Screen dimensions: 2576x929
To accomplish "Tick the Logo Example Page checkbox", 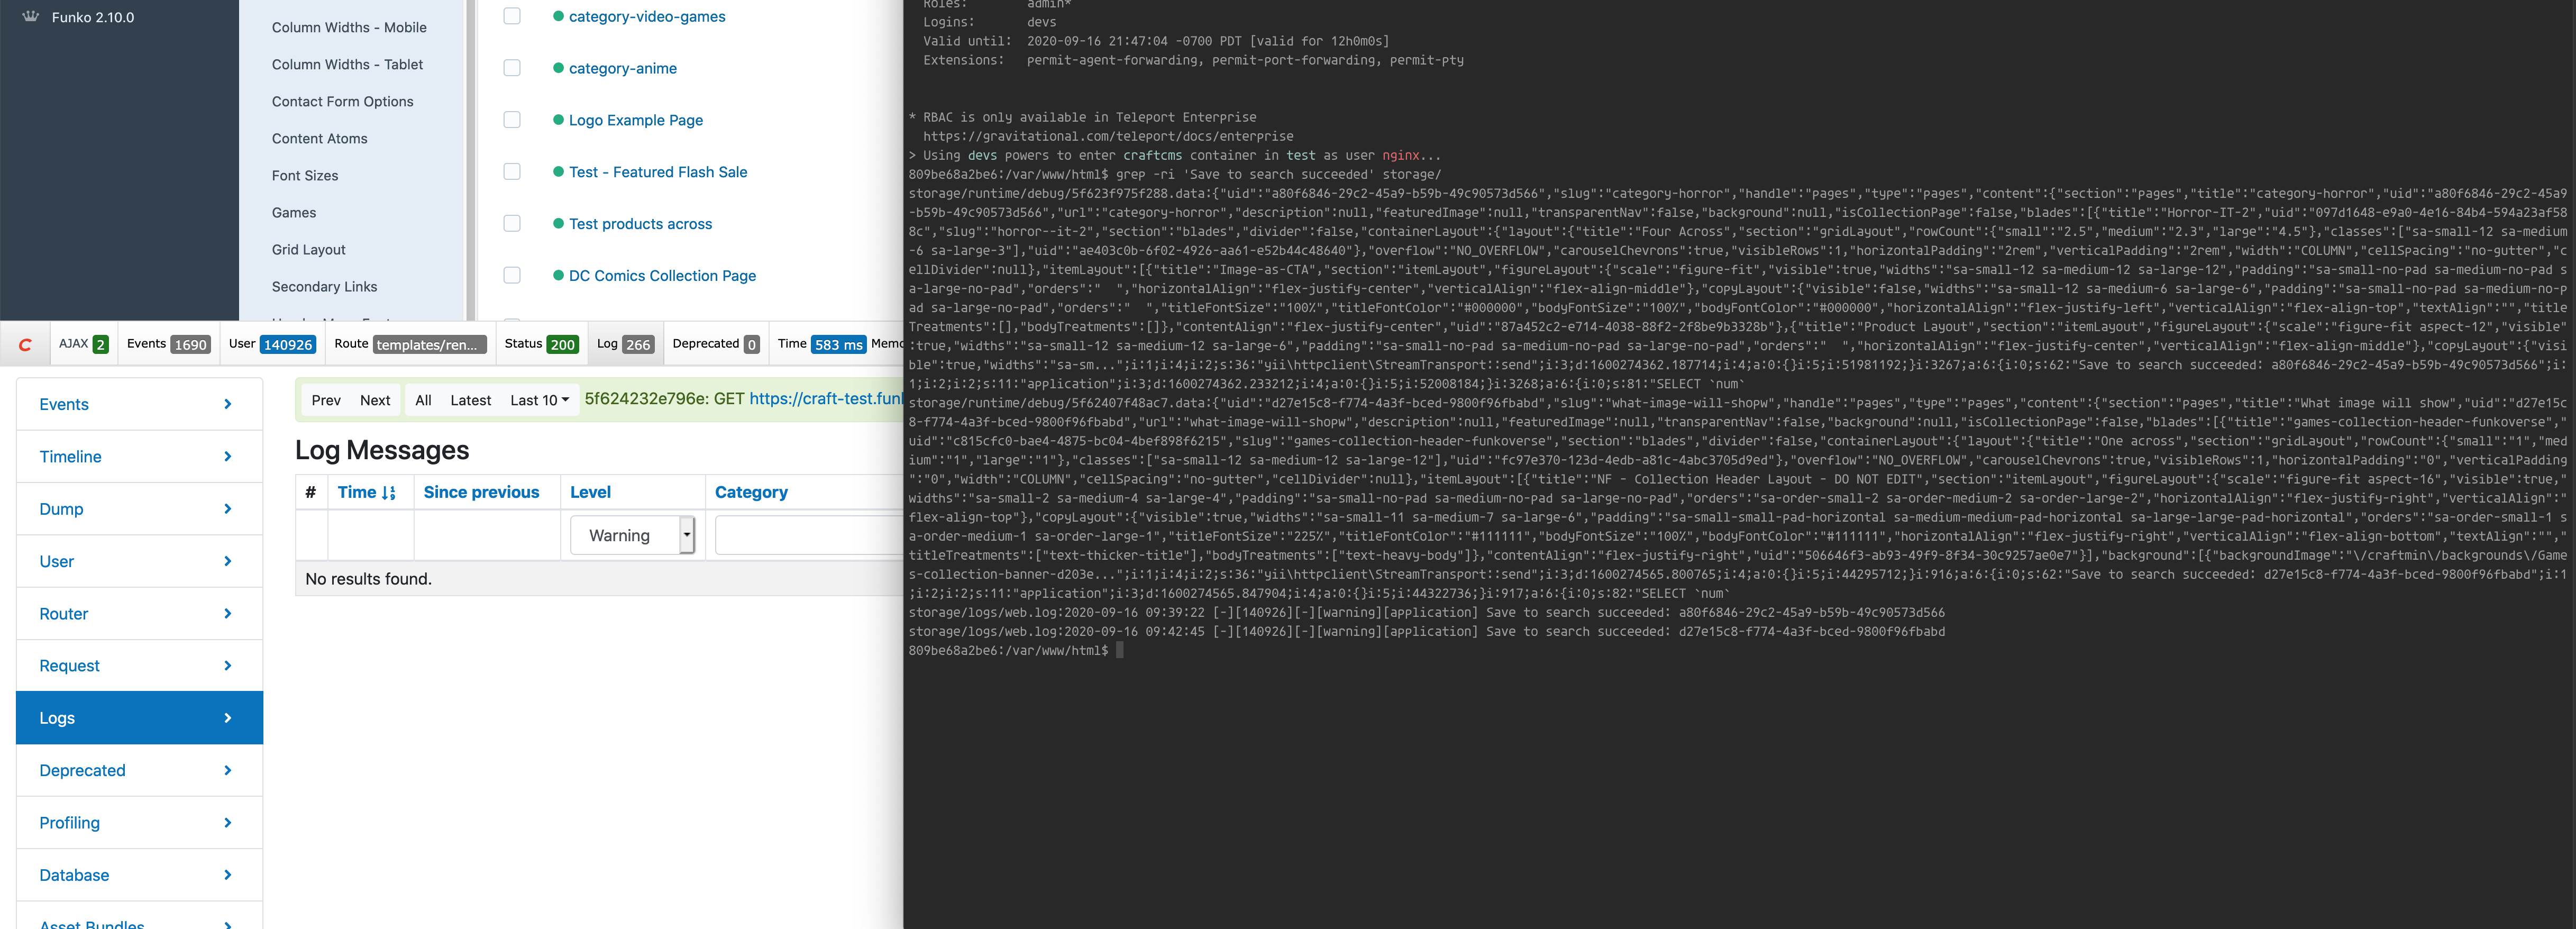I will (512, 120).
